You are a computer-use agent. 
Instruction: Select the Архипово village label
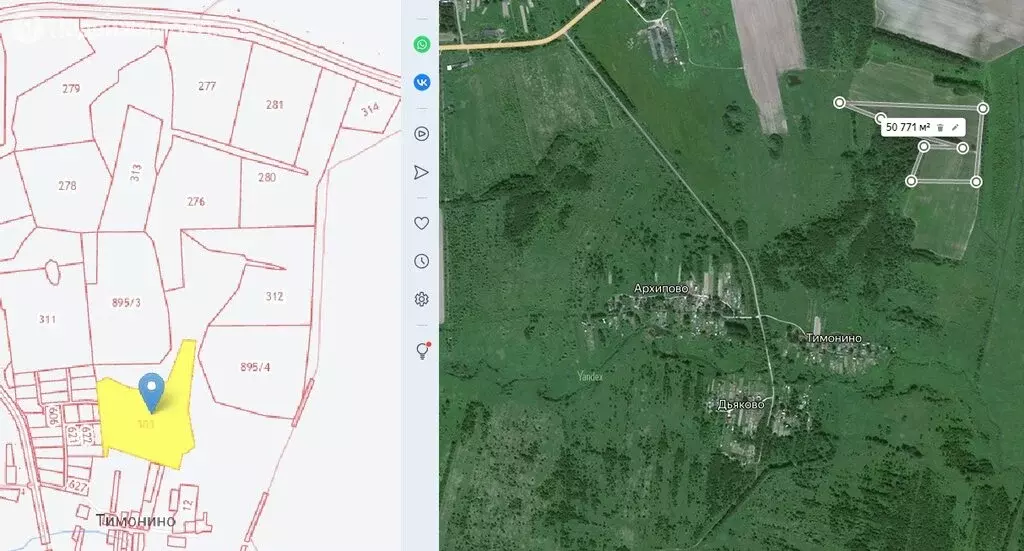[661, 288]
